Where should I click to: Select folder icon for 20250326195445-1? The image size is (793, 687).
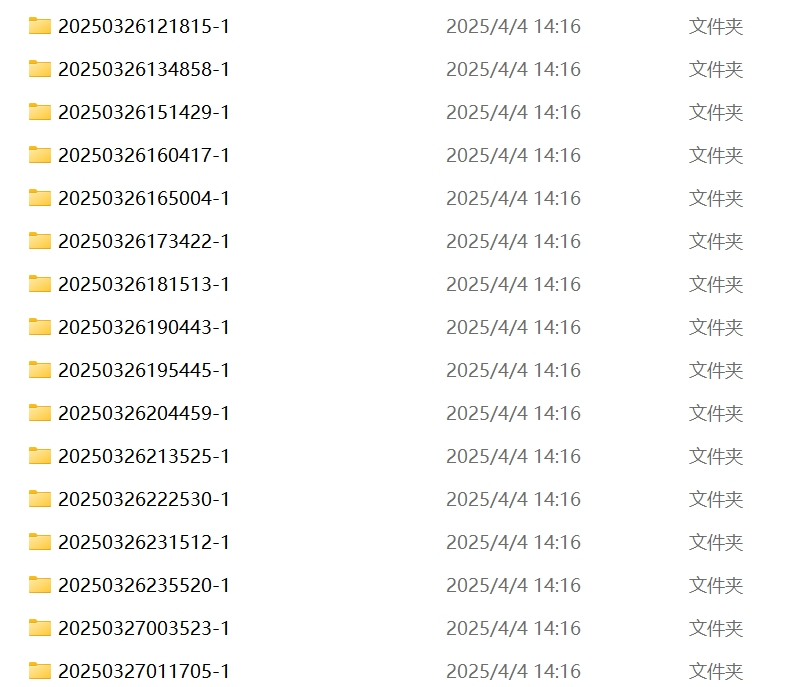[x=40, y=370]
